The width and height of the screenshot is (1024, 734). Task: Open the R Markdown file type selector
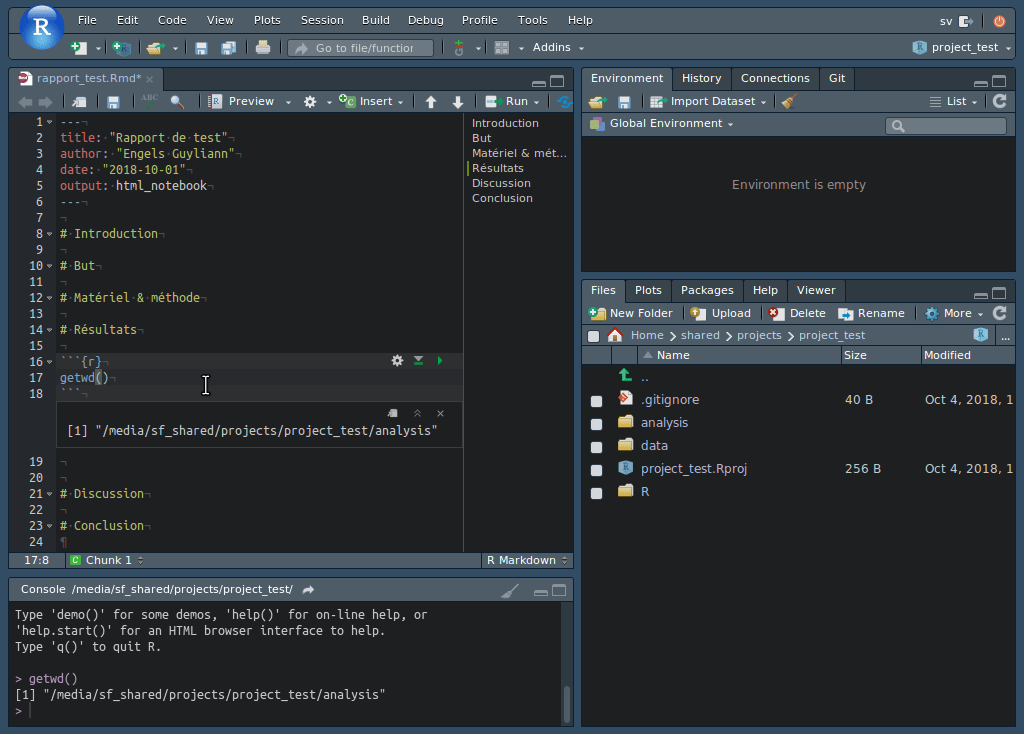click(527, 560)
